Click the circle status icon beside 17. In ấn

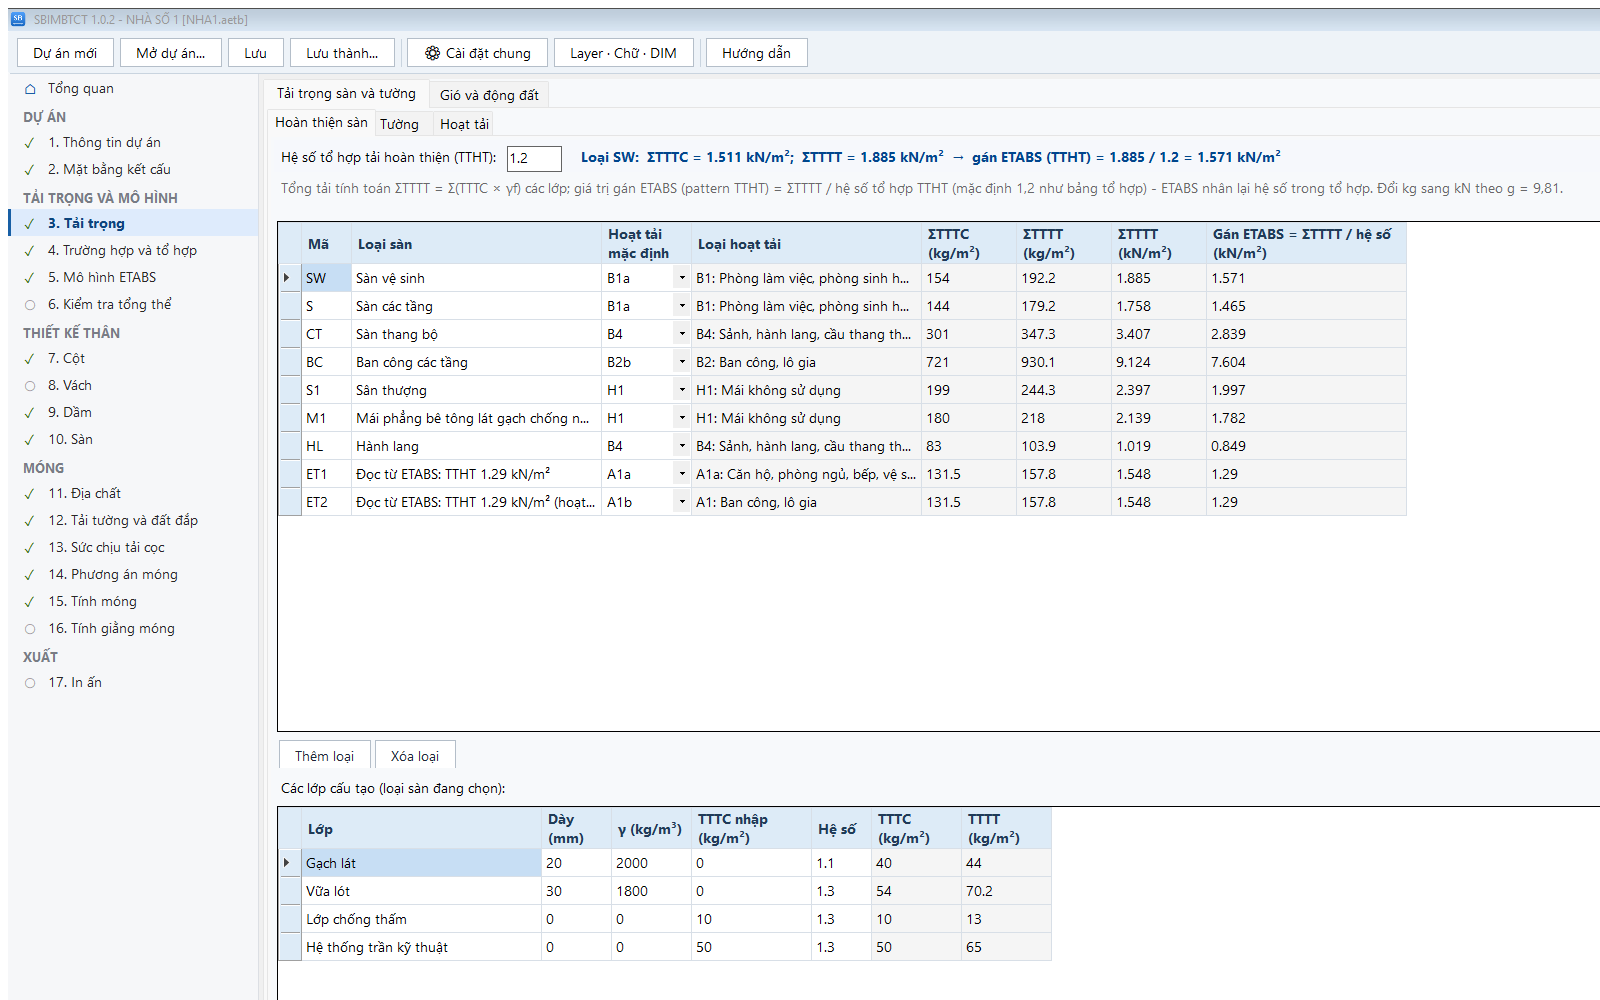tap(30, 683)
